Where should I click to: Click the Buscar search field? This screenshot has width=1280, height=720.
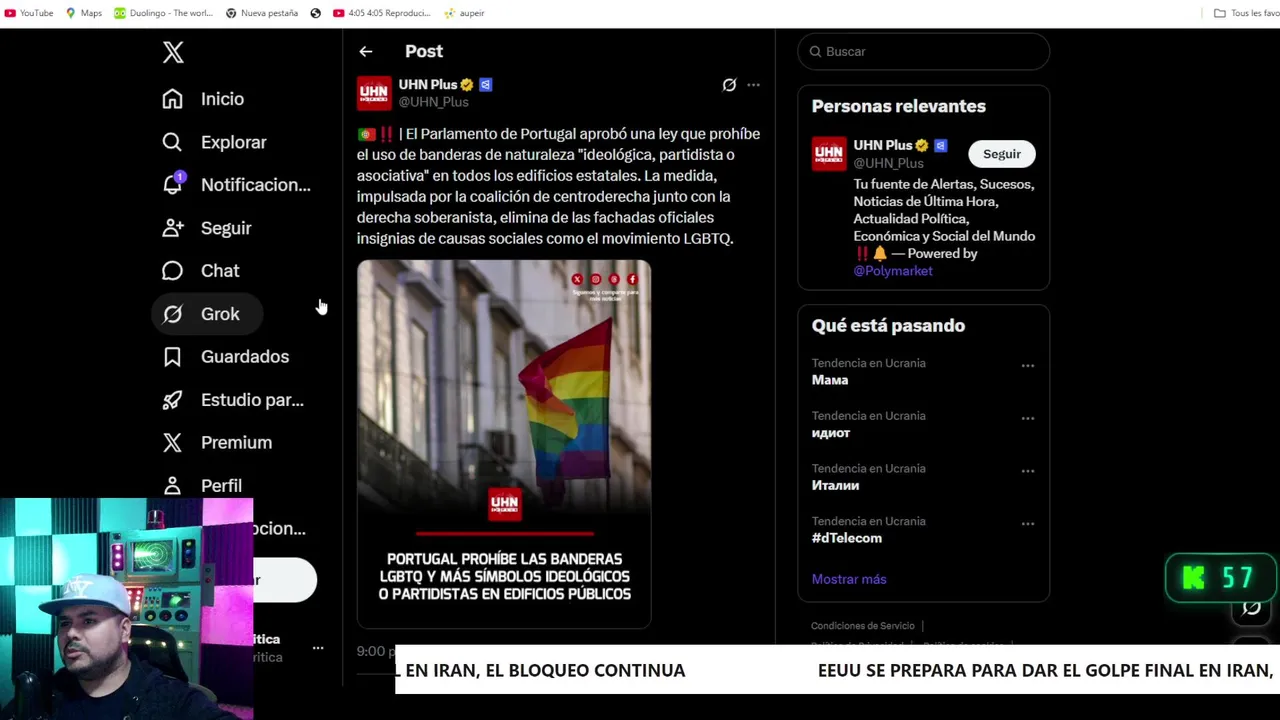coord(924,51)
